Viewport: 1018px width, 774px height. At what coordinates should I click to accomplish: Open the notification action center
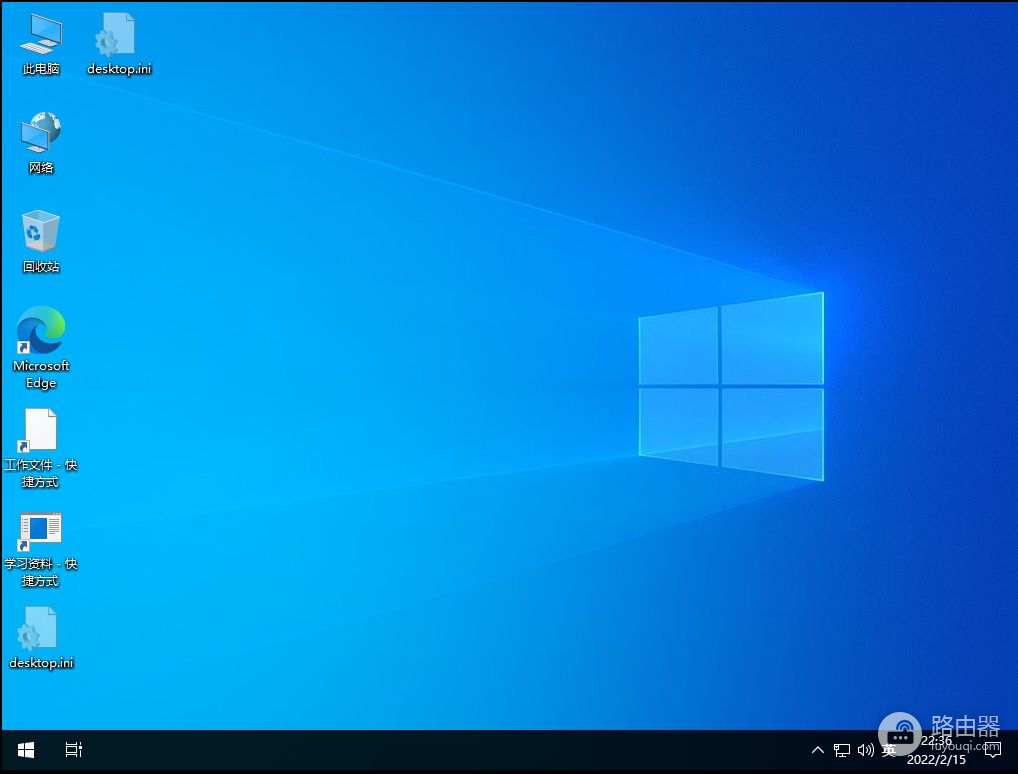coord(993,750)
